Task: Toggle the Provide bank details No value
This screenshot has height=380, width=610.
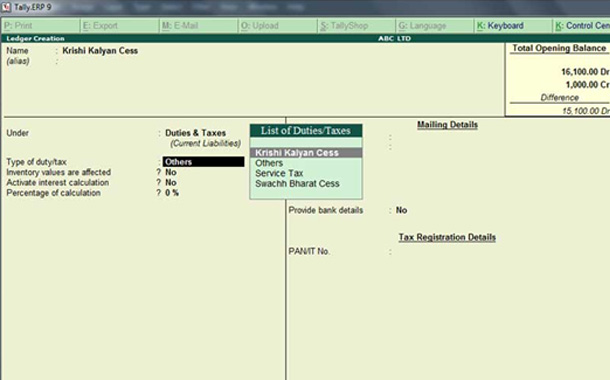Action: point(401,210)
